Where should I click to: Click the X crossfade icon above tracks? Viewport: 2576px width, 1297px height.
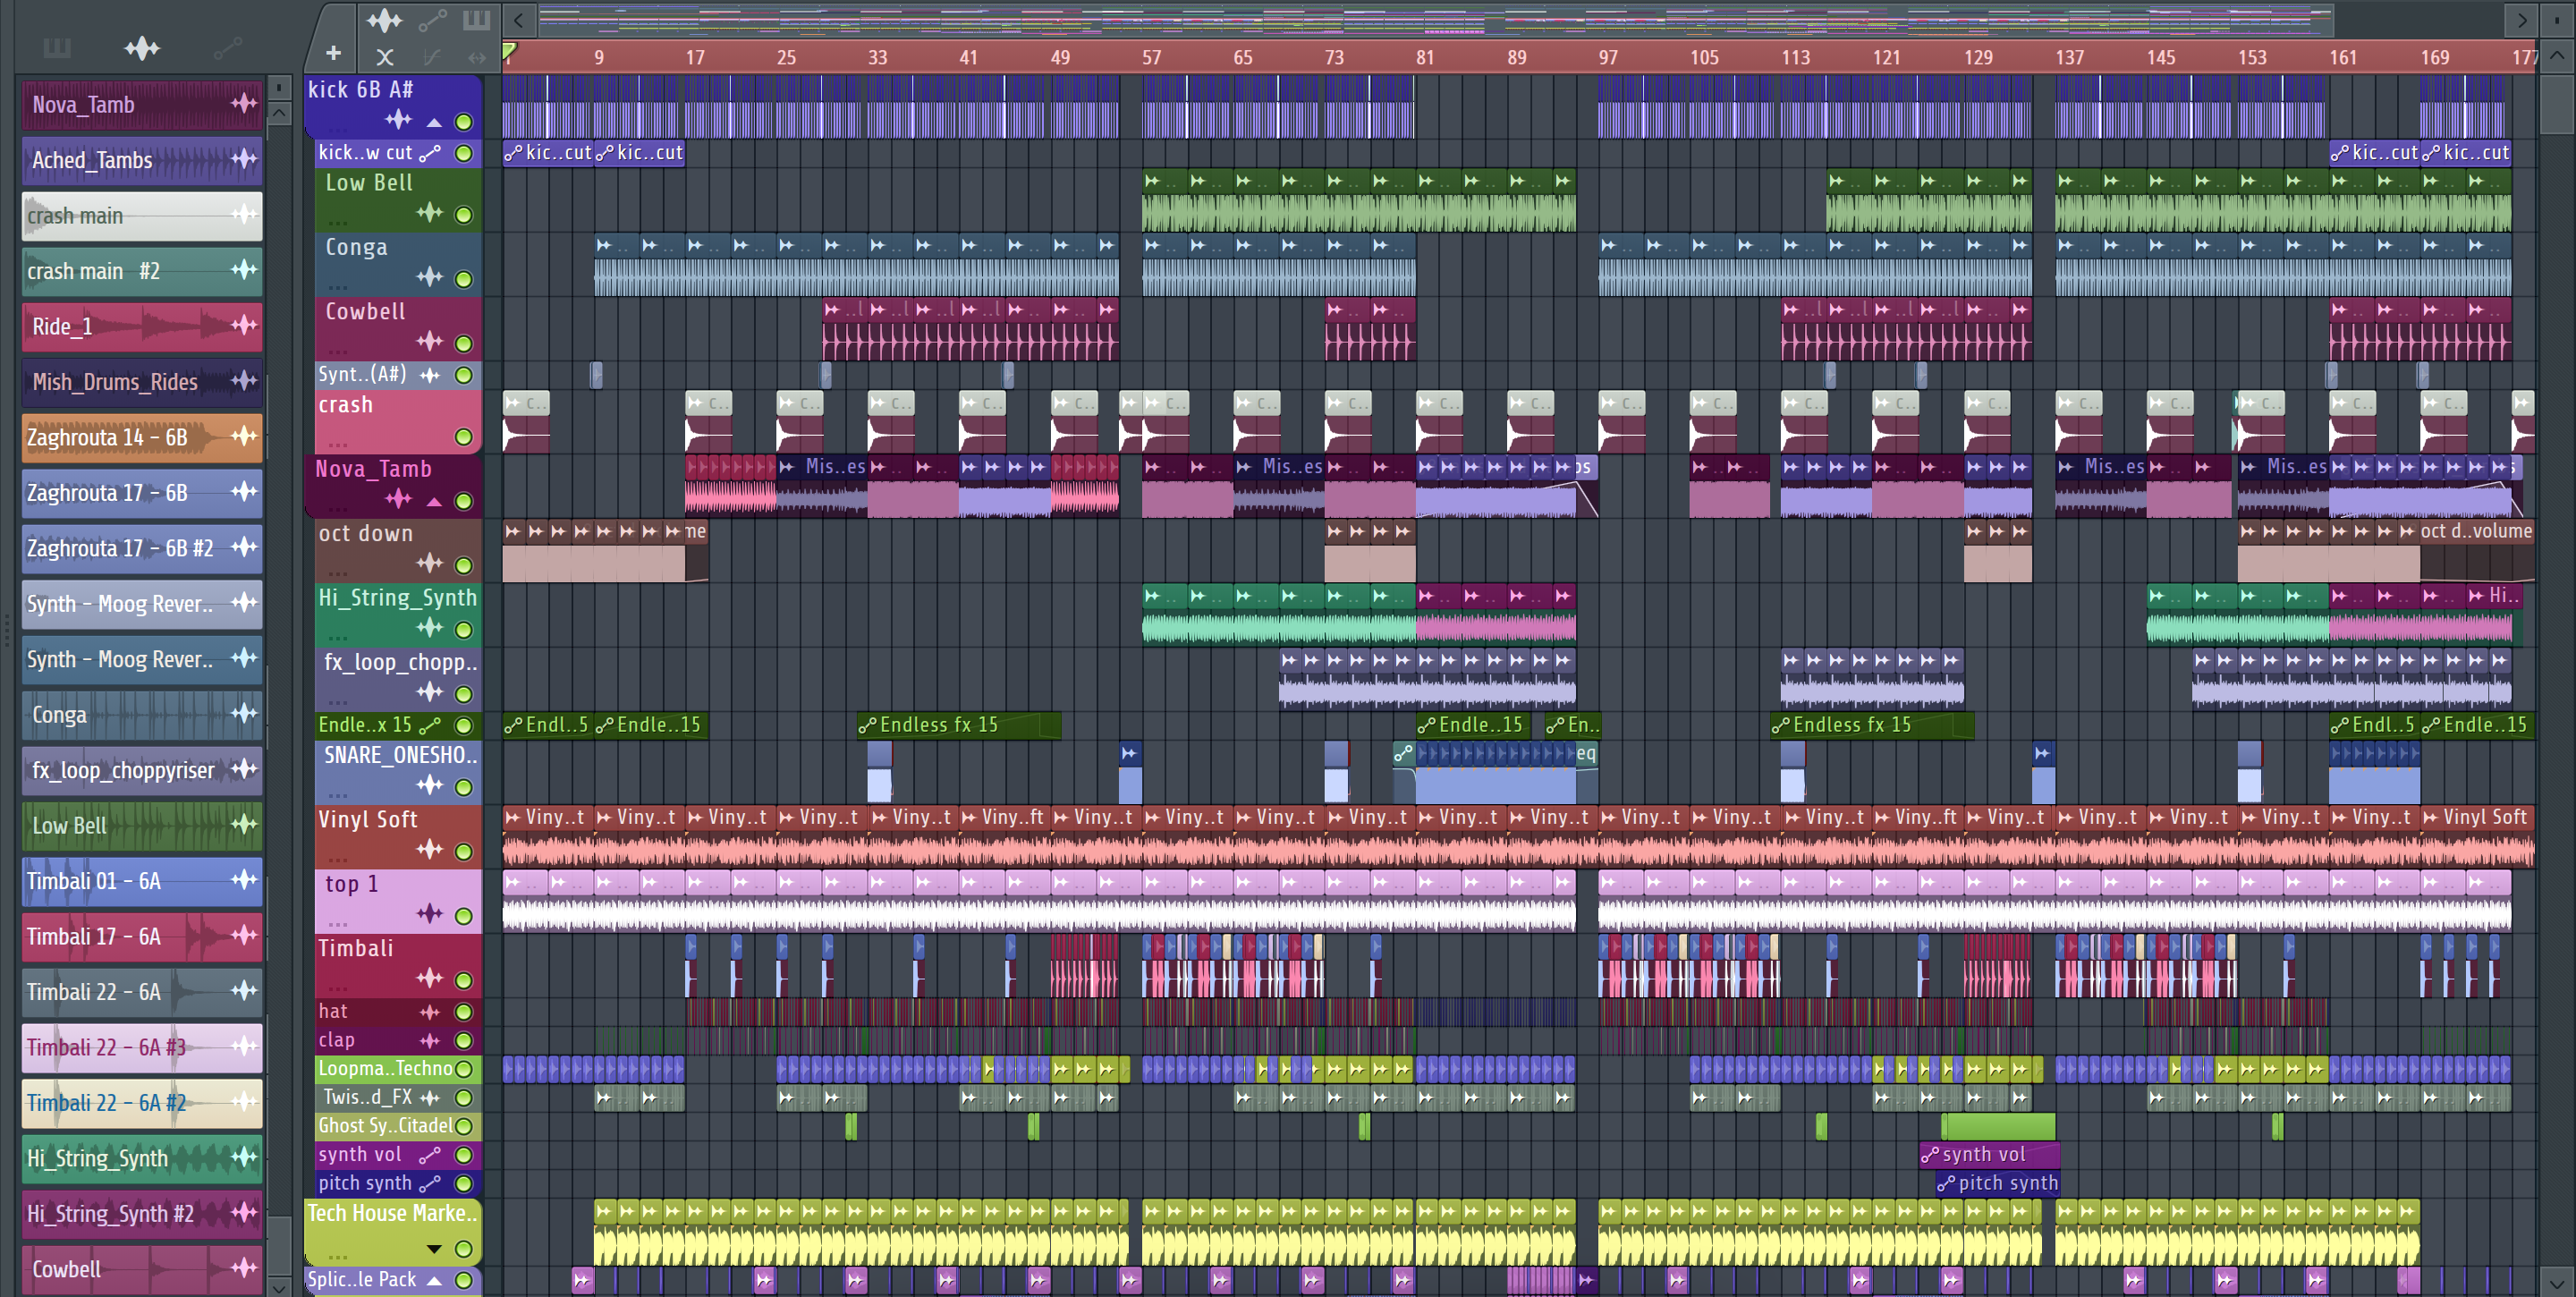pos(385,57)
